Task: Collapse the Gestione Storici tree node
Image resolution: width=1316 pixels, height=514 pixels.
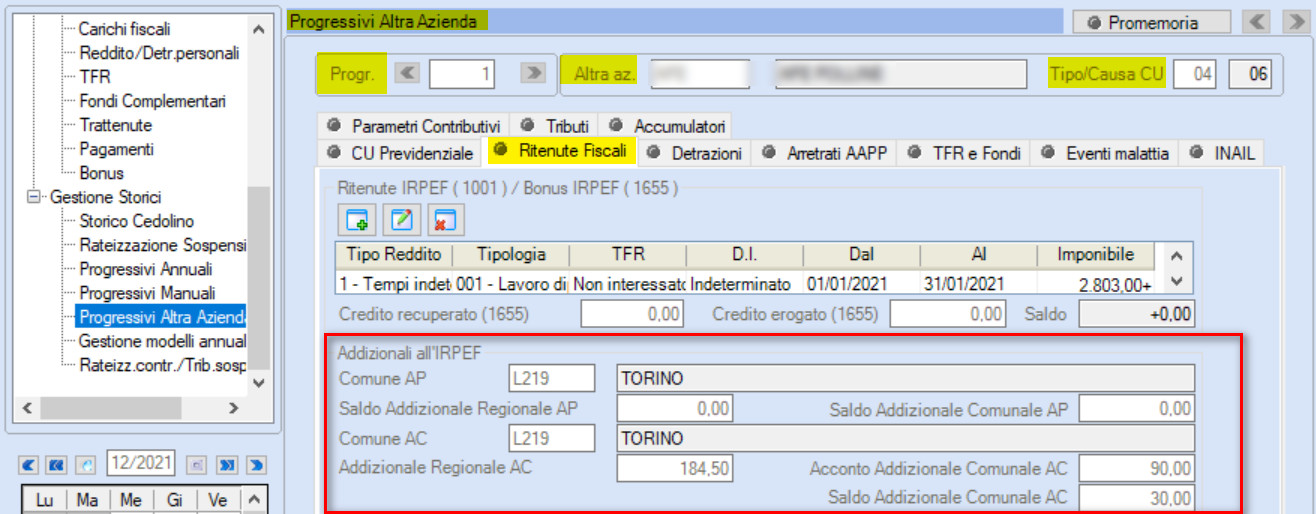Action: pyautogui.click(x=36, y=197)
